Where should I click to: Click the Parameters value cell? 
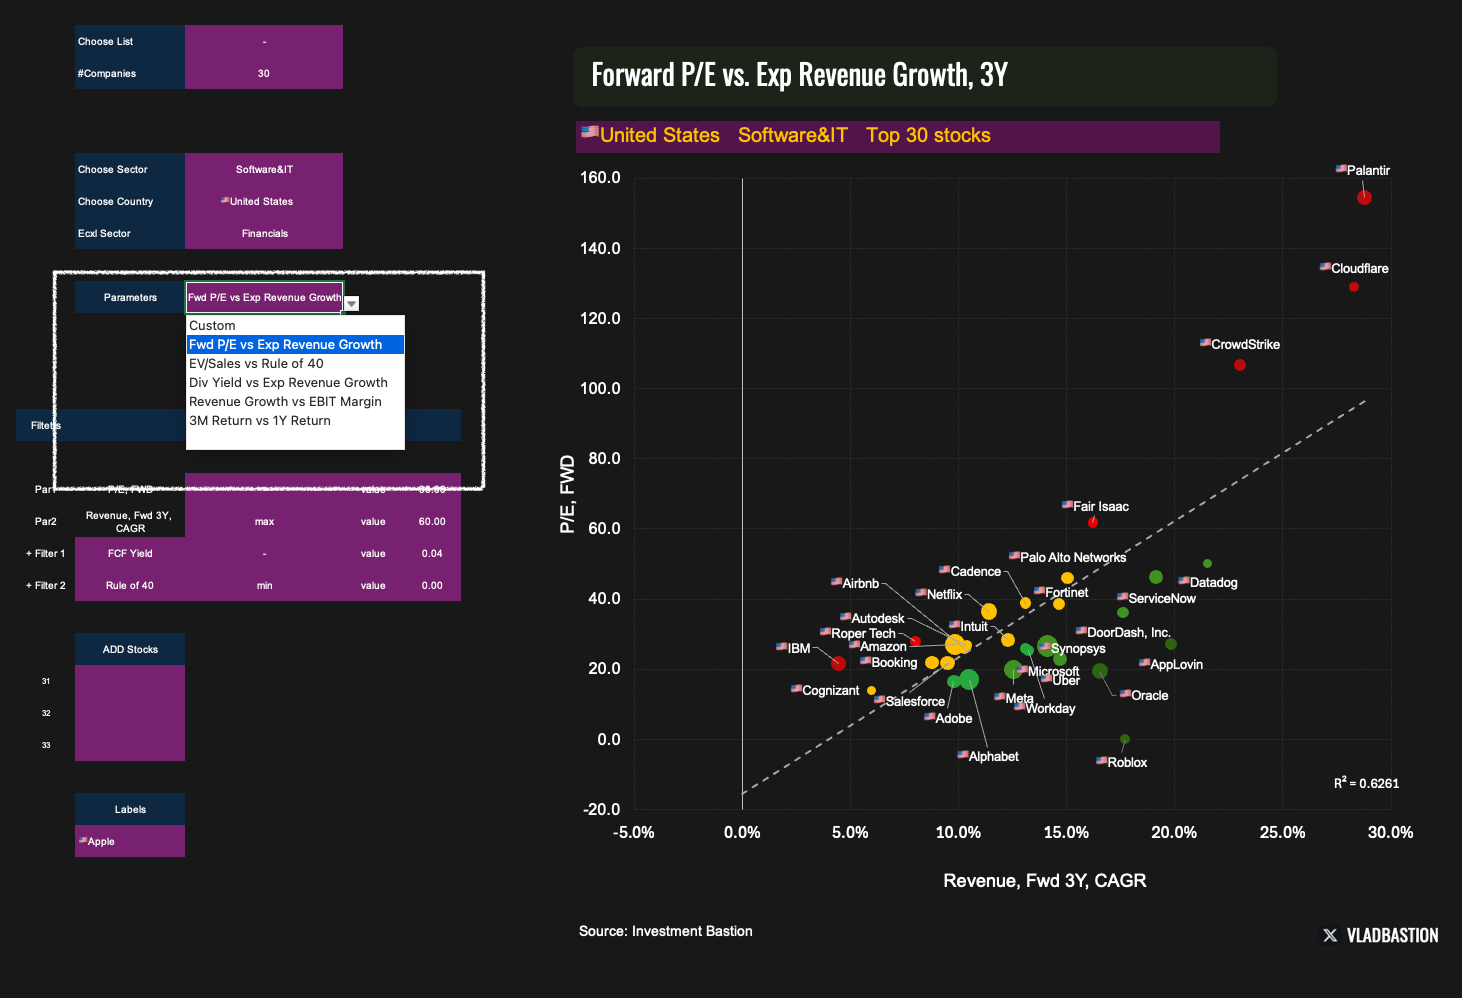tap(264, 297)
